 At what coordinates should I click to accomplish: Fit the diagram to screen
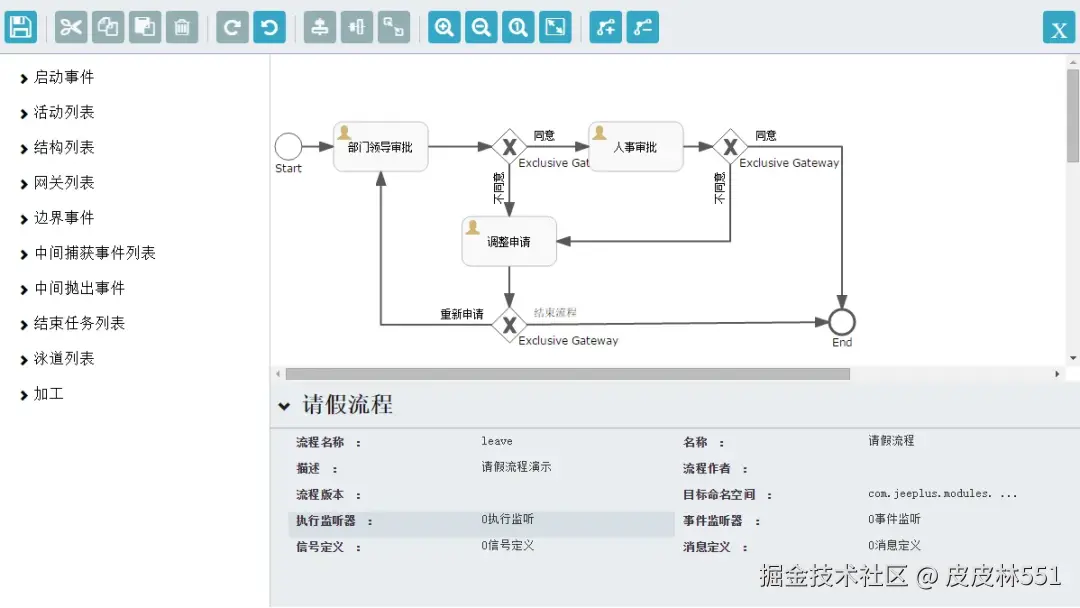pyautogui.click(x=555, y=27)
